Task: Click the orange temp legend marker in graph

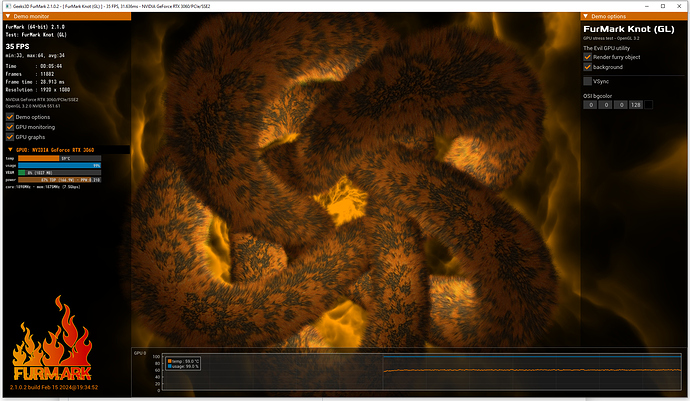Action: [x=169, y=361]
